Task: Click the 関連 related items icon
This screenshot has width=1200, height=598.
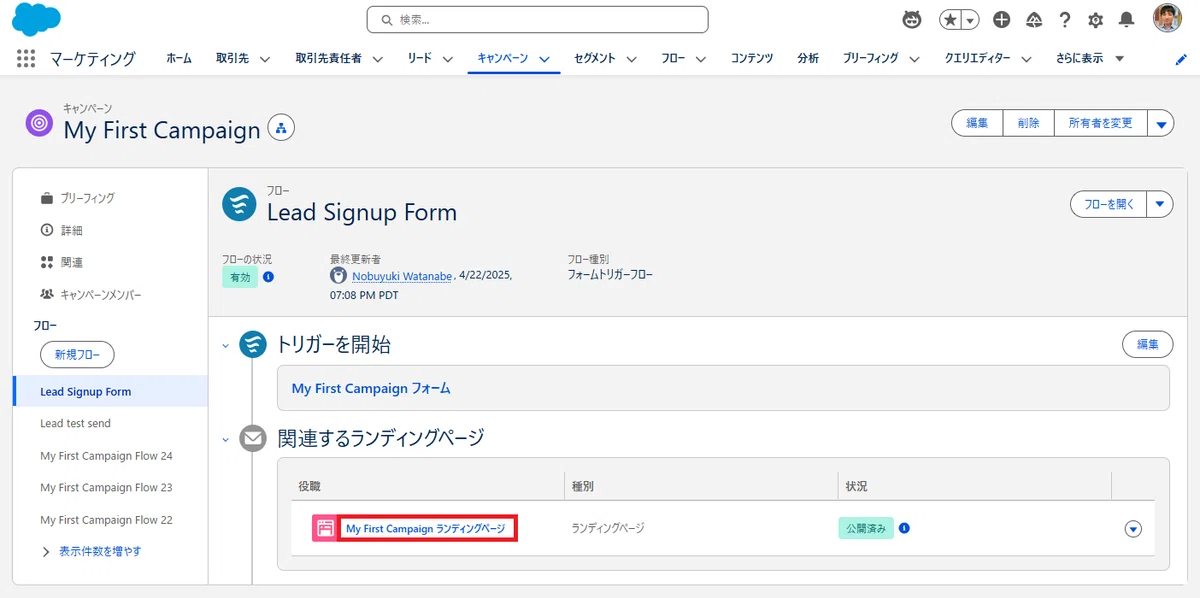Action: point(47,262)
